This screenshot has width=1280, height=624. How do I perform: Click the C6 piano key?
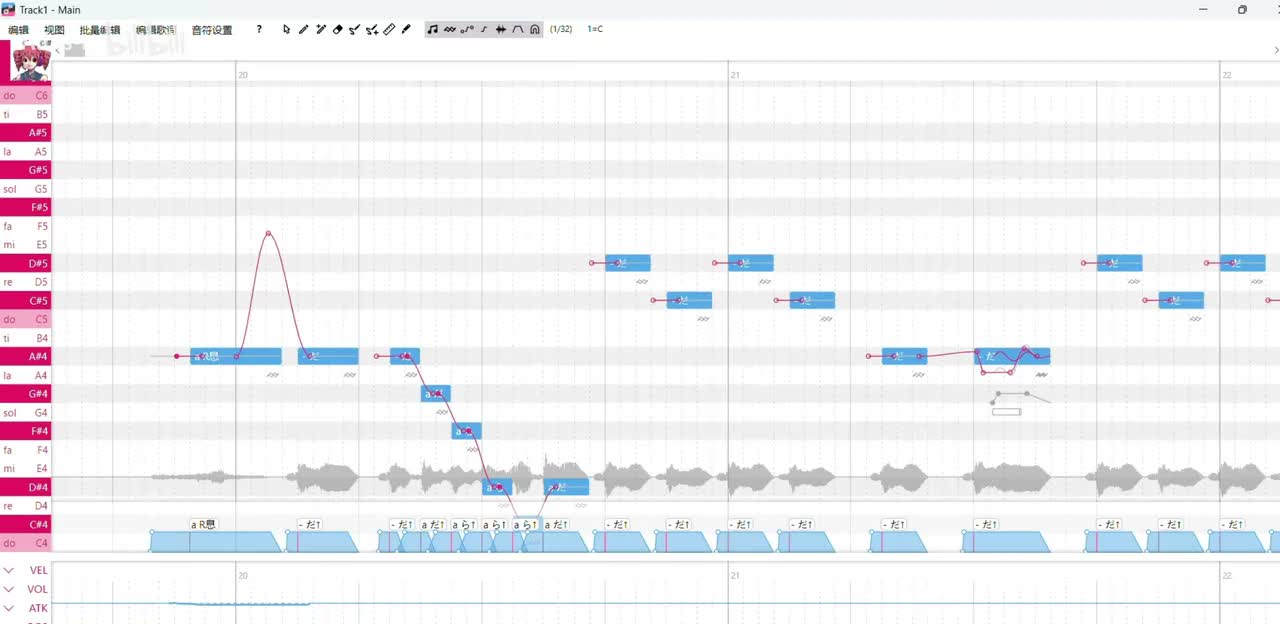[x=26, y=96]
